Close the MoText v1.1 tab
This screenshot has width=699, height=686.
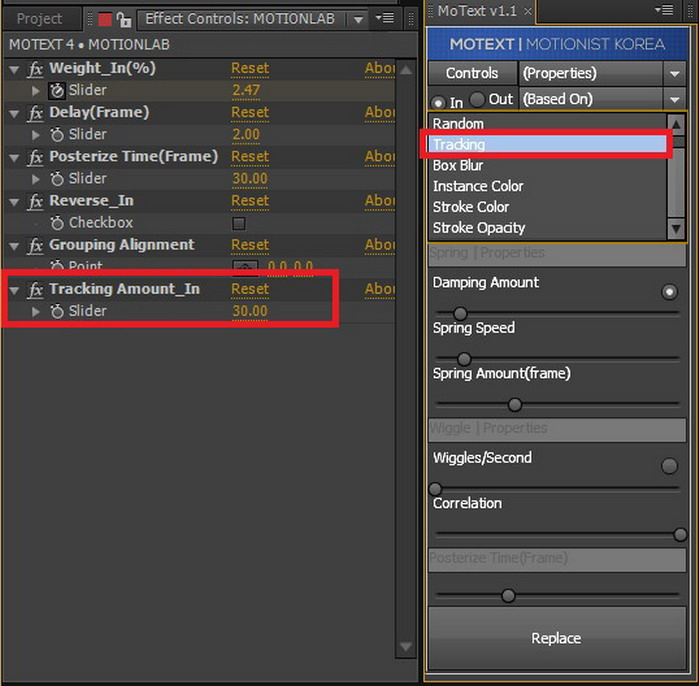click(x=527, y=11)
